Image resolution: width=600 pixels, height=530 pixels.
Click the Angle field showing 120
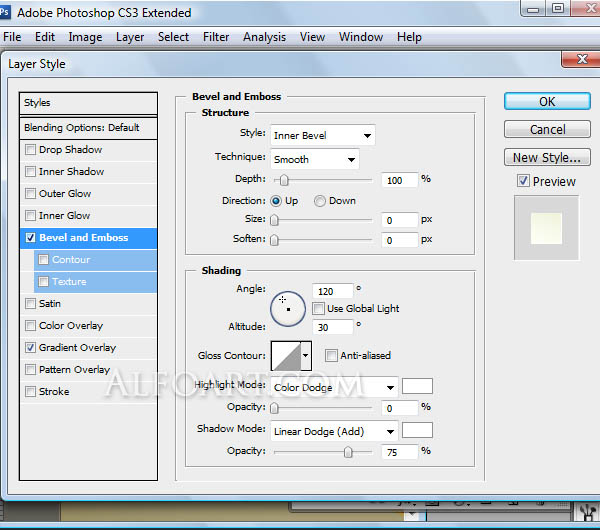click(x=332, y=291)
